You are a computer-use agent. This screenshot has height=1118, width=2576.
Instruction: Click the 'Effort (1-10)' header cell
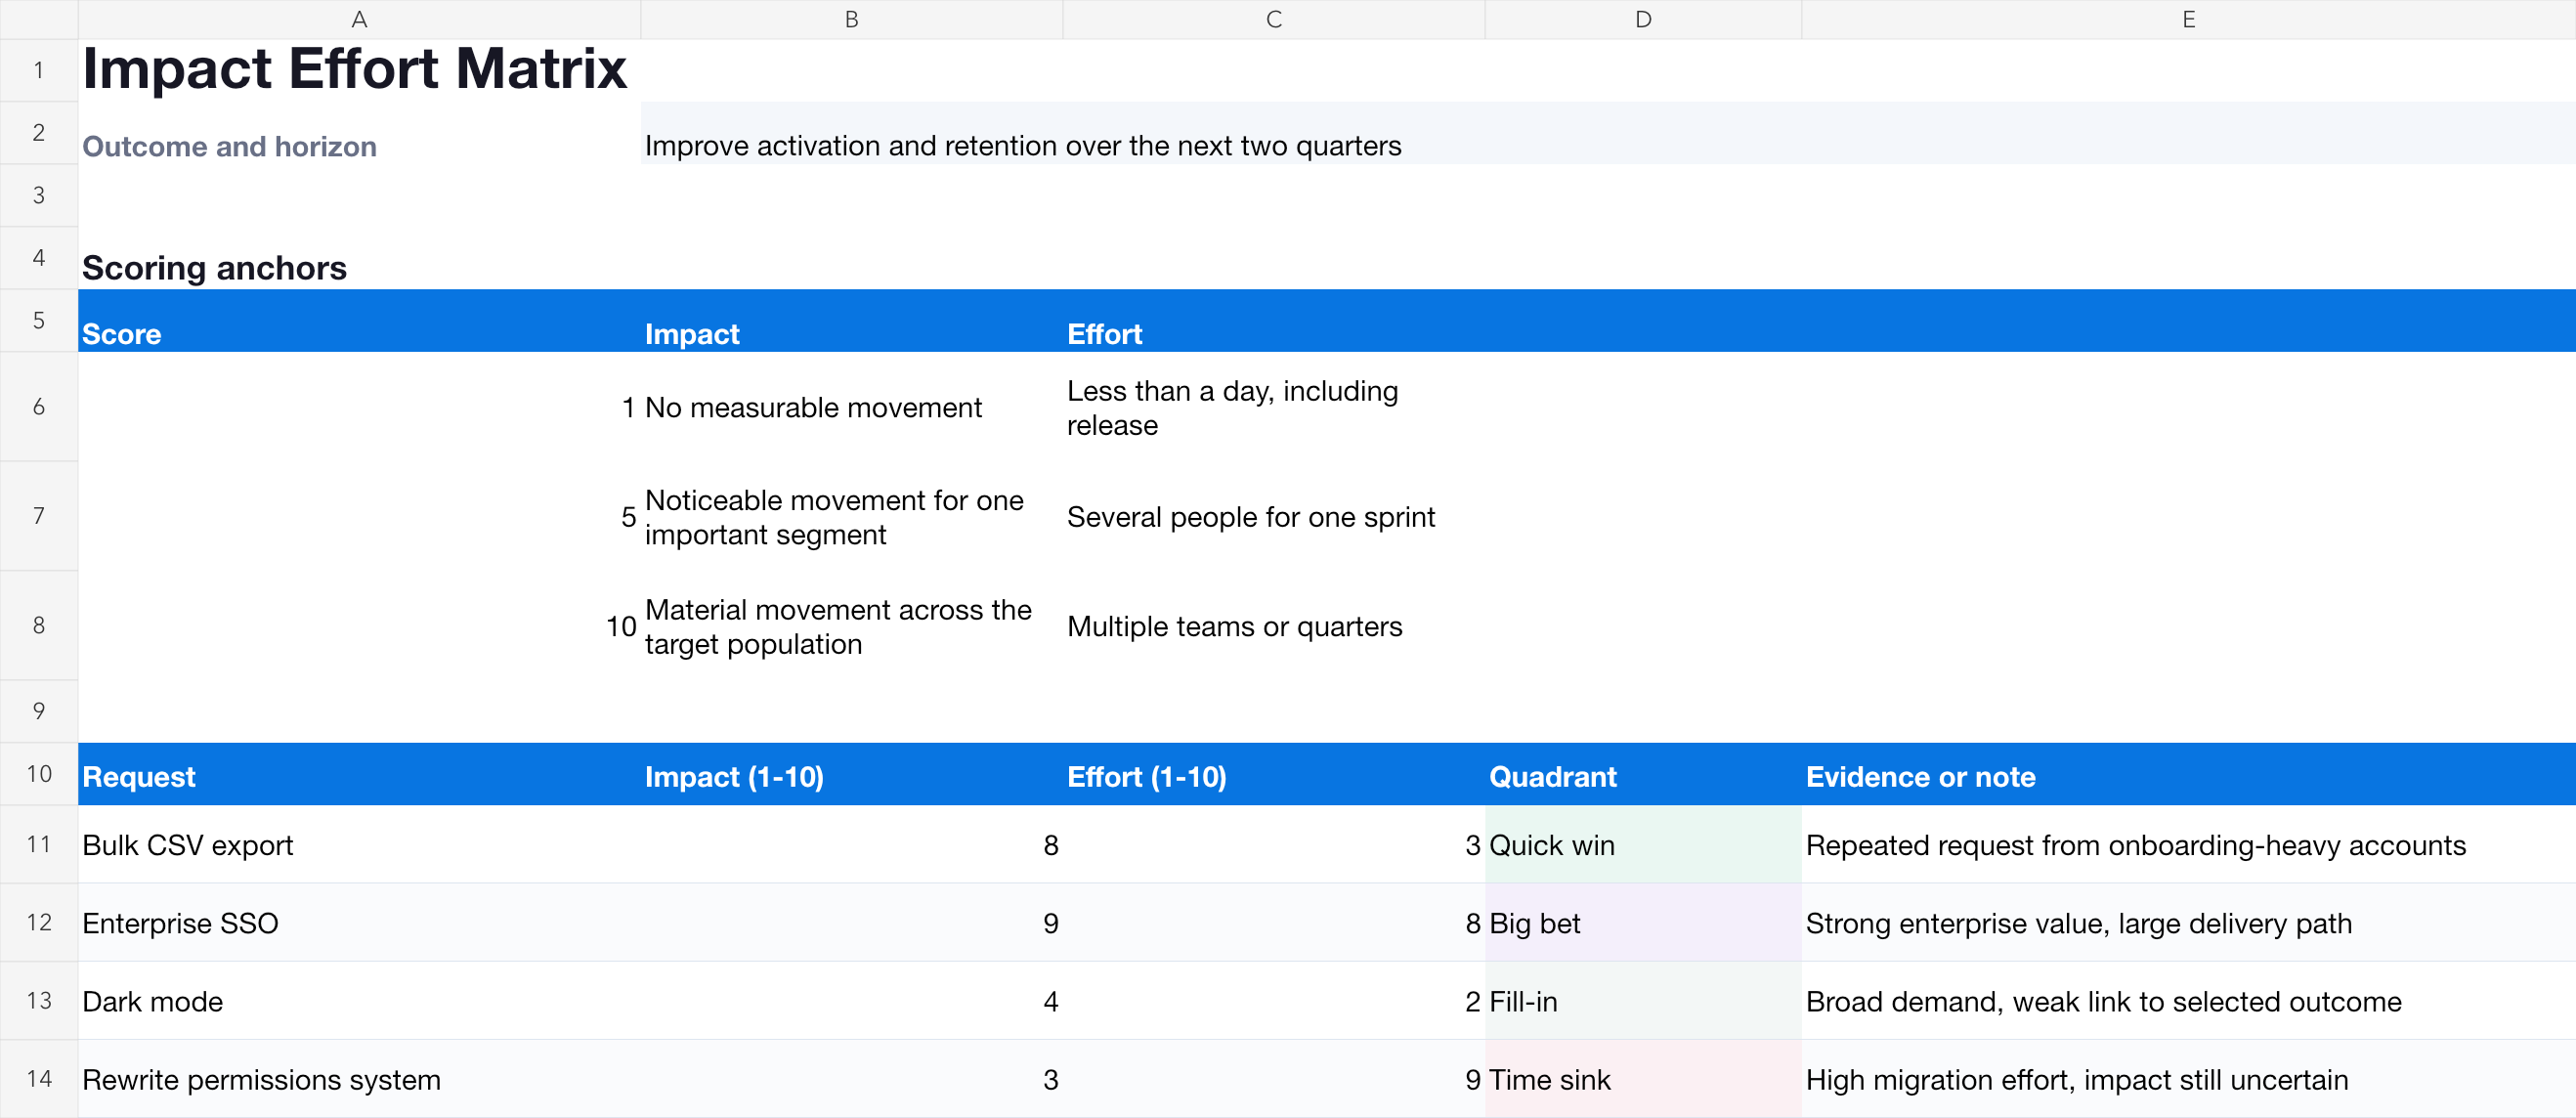(x=1273, y=774)
